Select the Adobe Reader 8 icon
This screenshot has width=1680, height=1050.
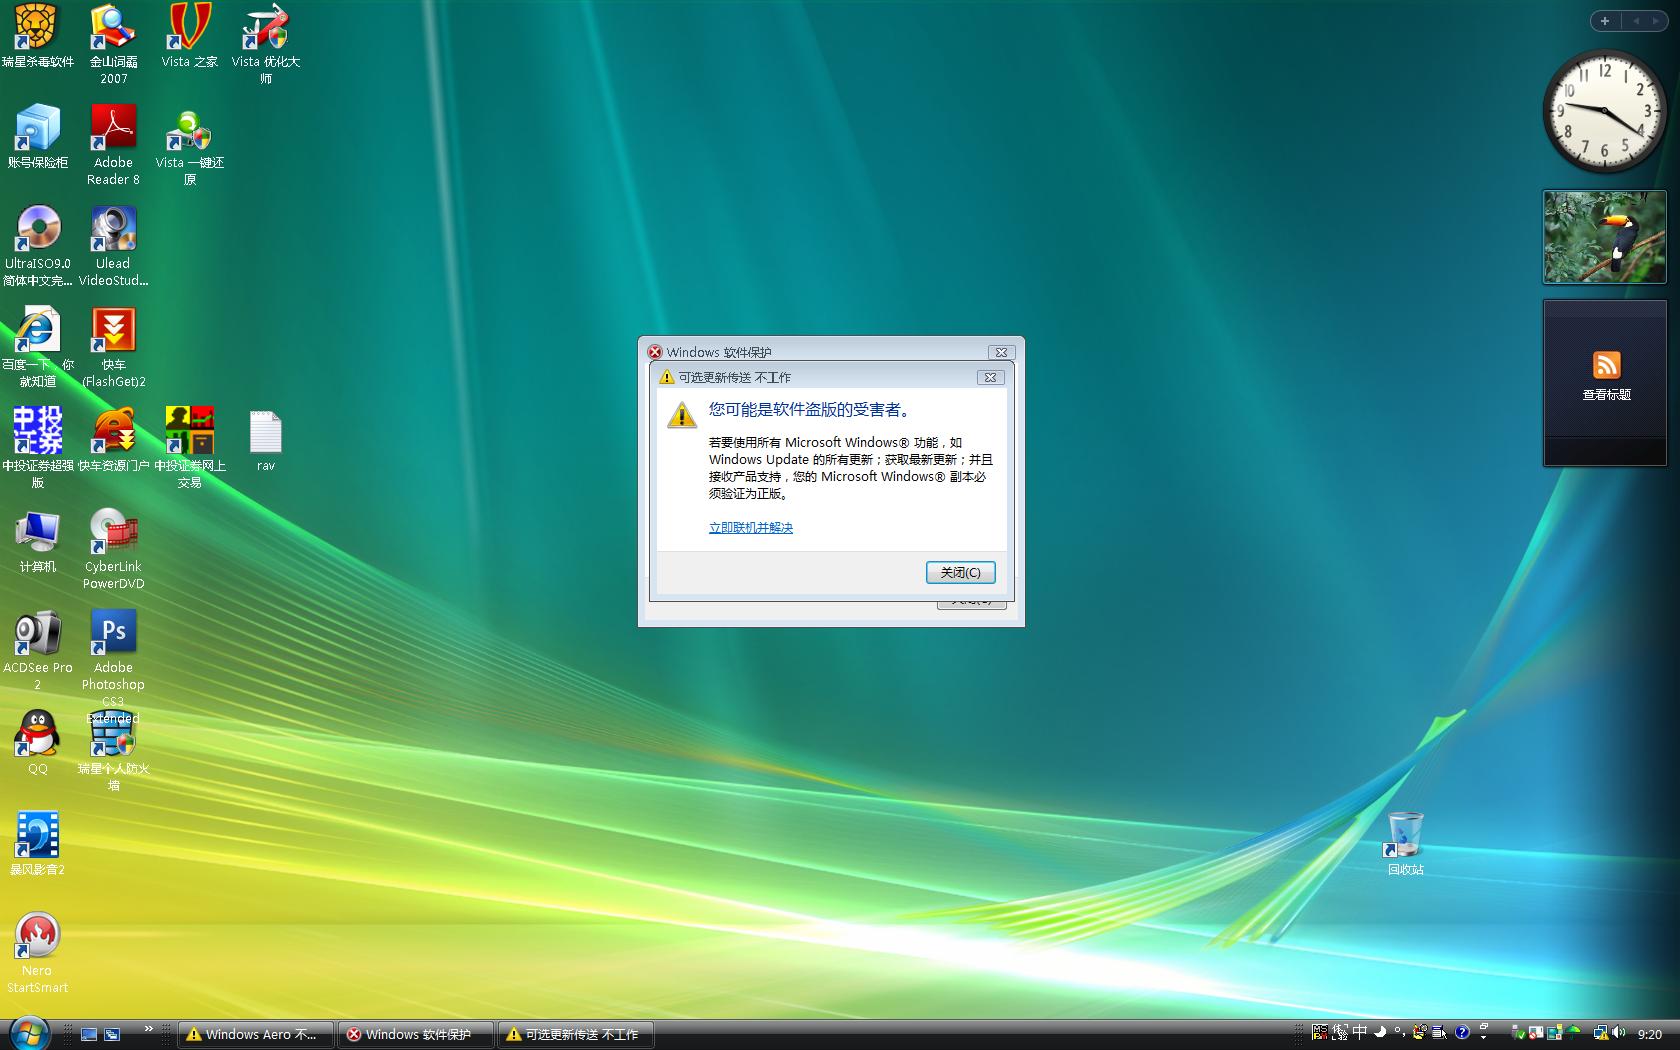[x=113, y=146]
